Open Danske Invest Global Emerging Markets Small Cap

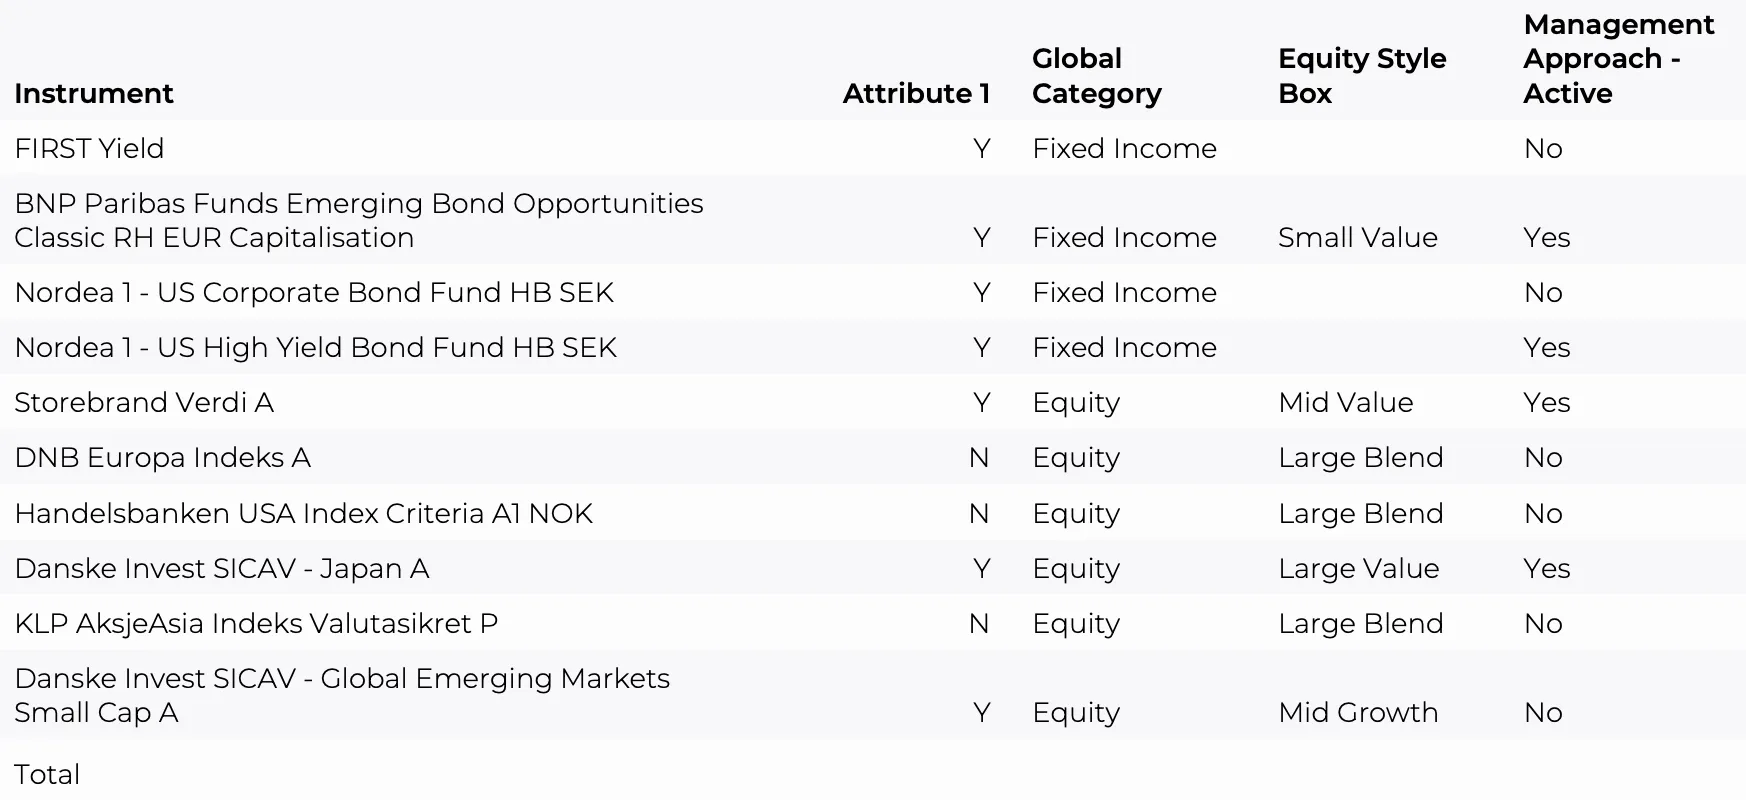(342, 695)
